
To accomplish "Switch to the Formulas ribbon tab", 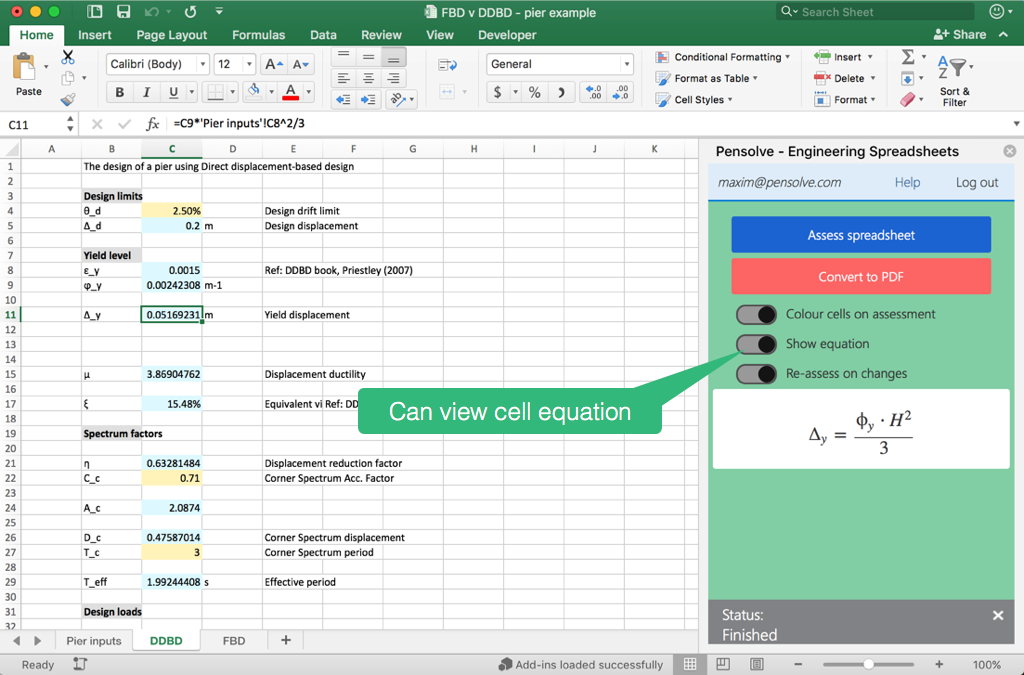I will [259, 35].
